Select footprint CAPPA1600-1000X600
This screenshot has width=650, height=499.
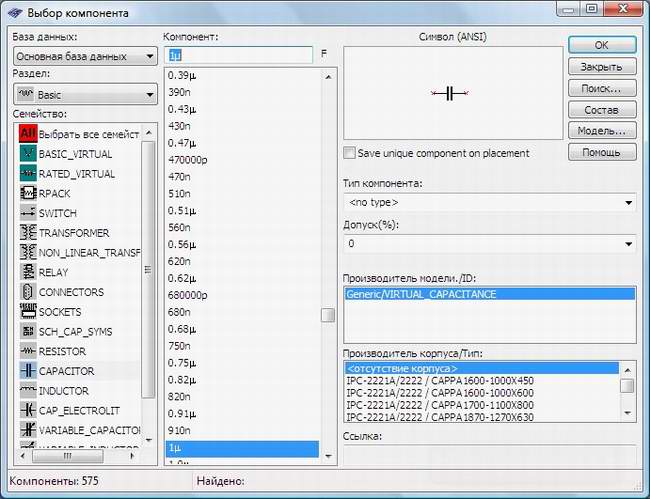[x=440, y=393]
